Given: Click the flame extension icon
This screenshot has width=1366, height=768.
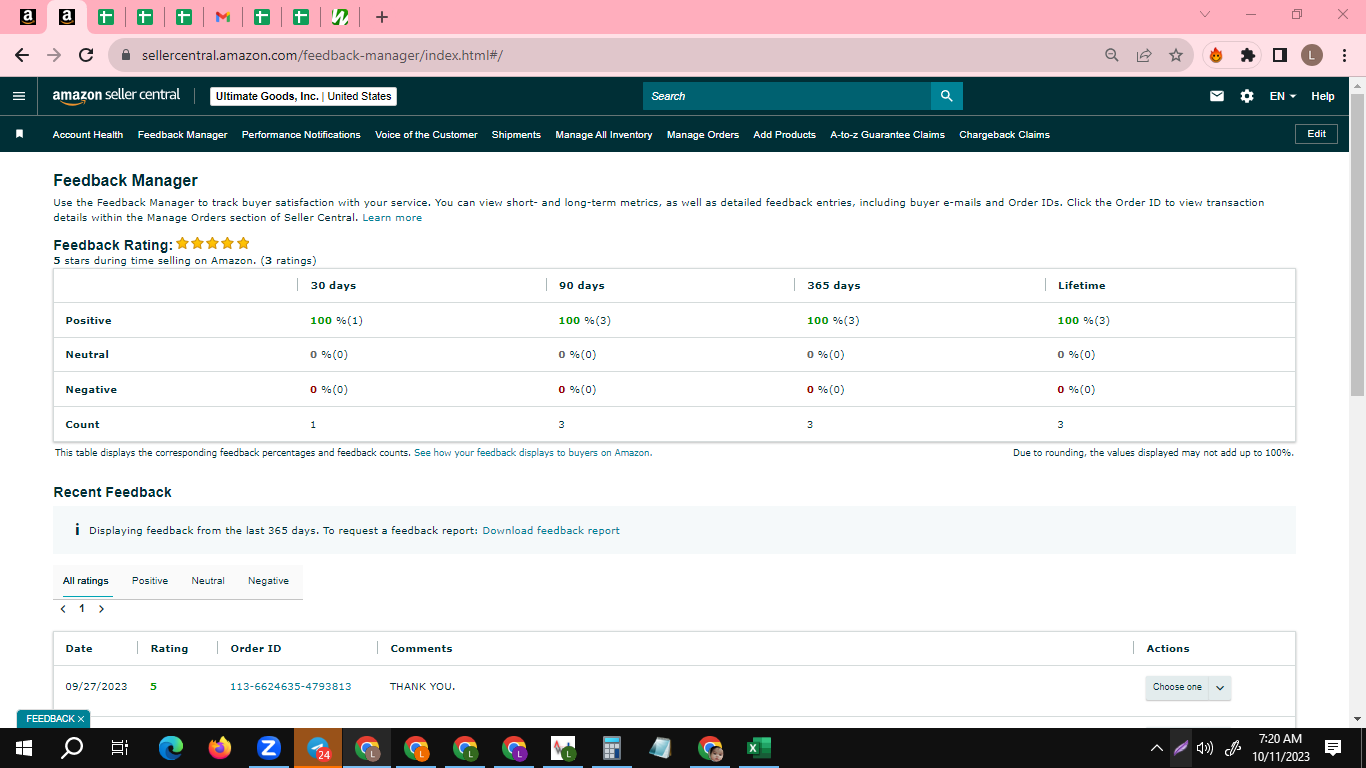Looking at the screenshot, I should [x=1216, y=55].
